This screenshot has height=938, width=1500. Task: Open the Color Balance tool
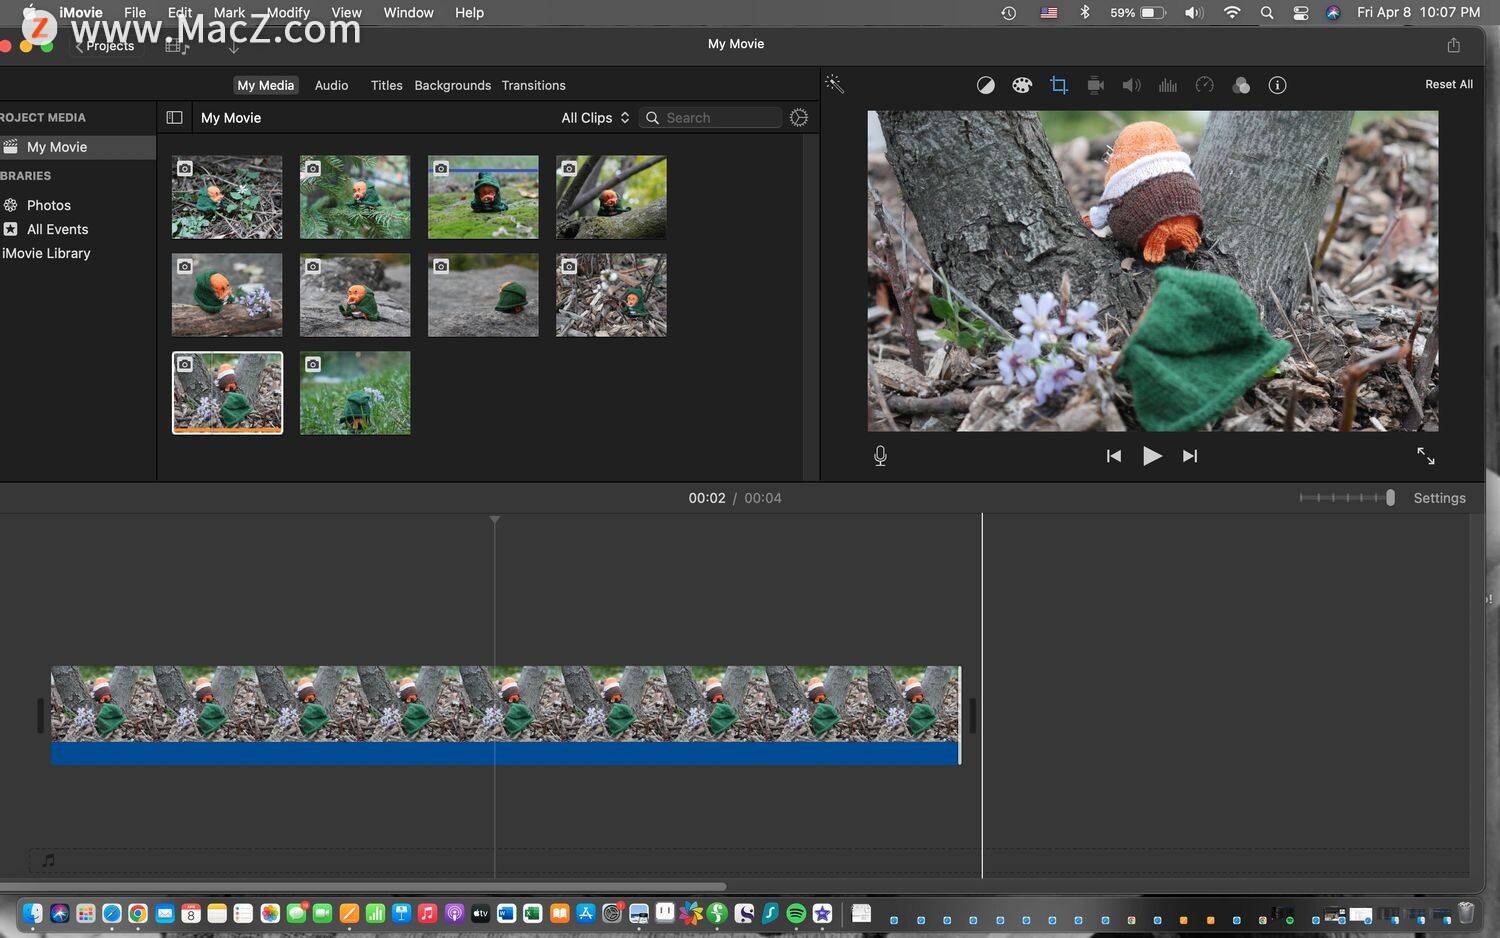[985, 85]
